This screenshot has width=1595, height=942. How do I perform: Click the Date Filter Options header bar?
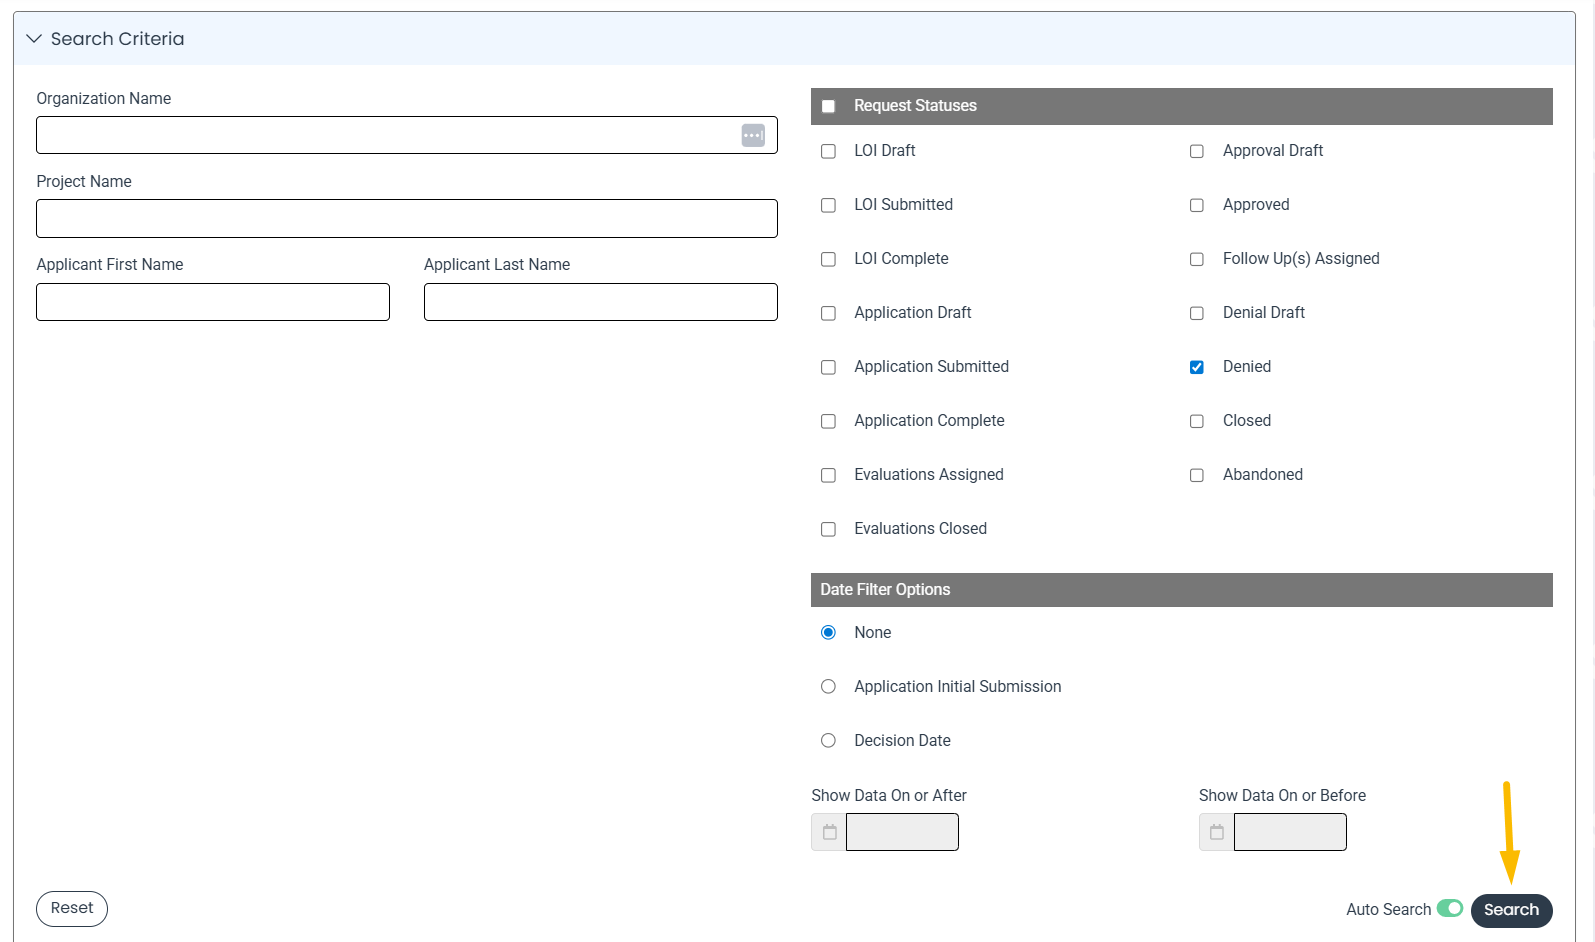(x=1182, y=590)
